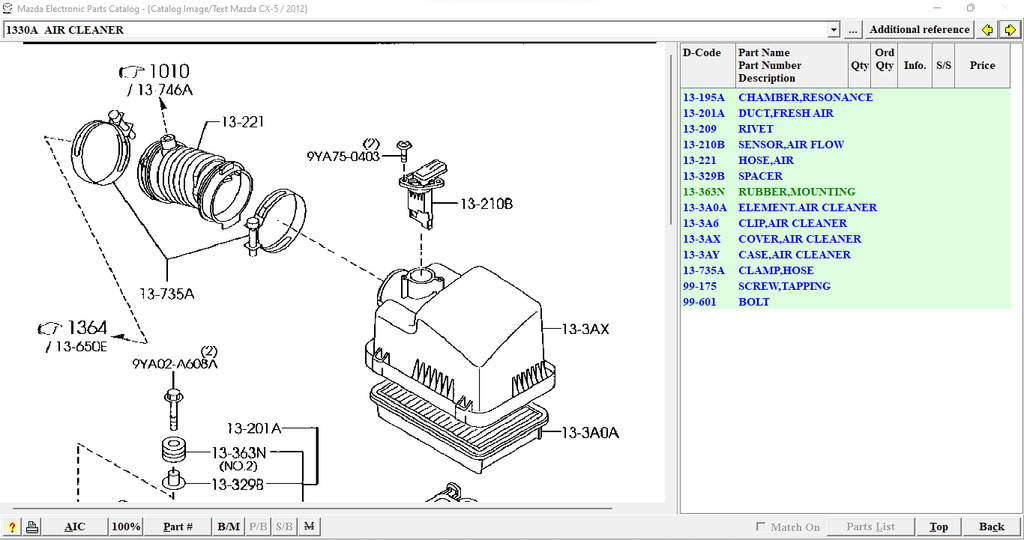Open the Additional reference button
1024x540 pixels.
(x=919, y=30)
